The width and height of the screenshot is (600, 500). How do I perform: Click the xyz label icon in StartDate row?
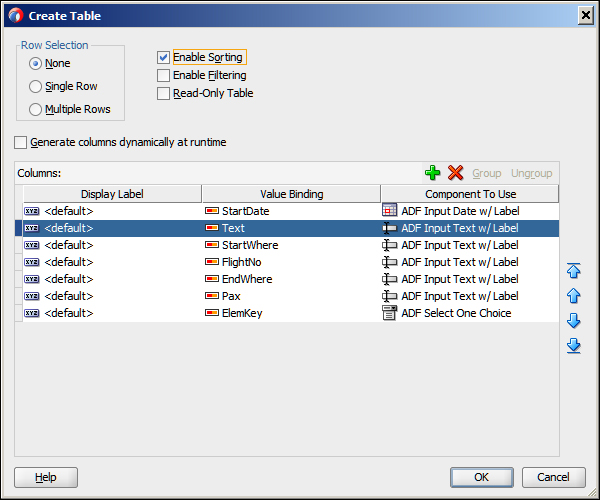[32, 211]
